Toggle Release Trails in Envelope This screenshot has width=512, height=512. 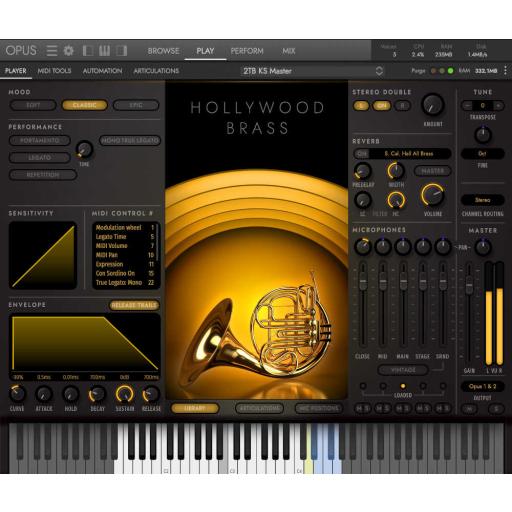click(x=134, y=305)
